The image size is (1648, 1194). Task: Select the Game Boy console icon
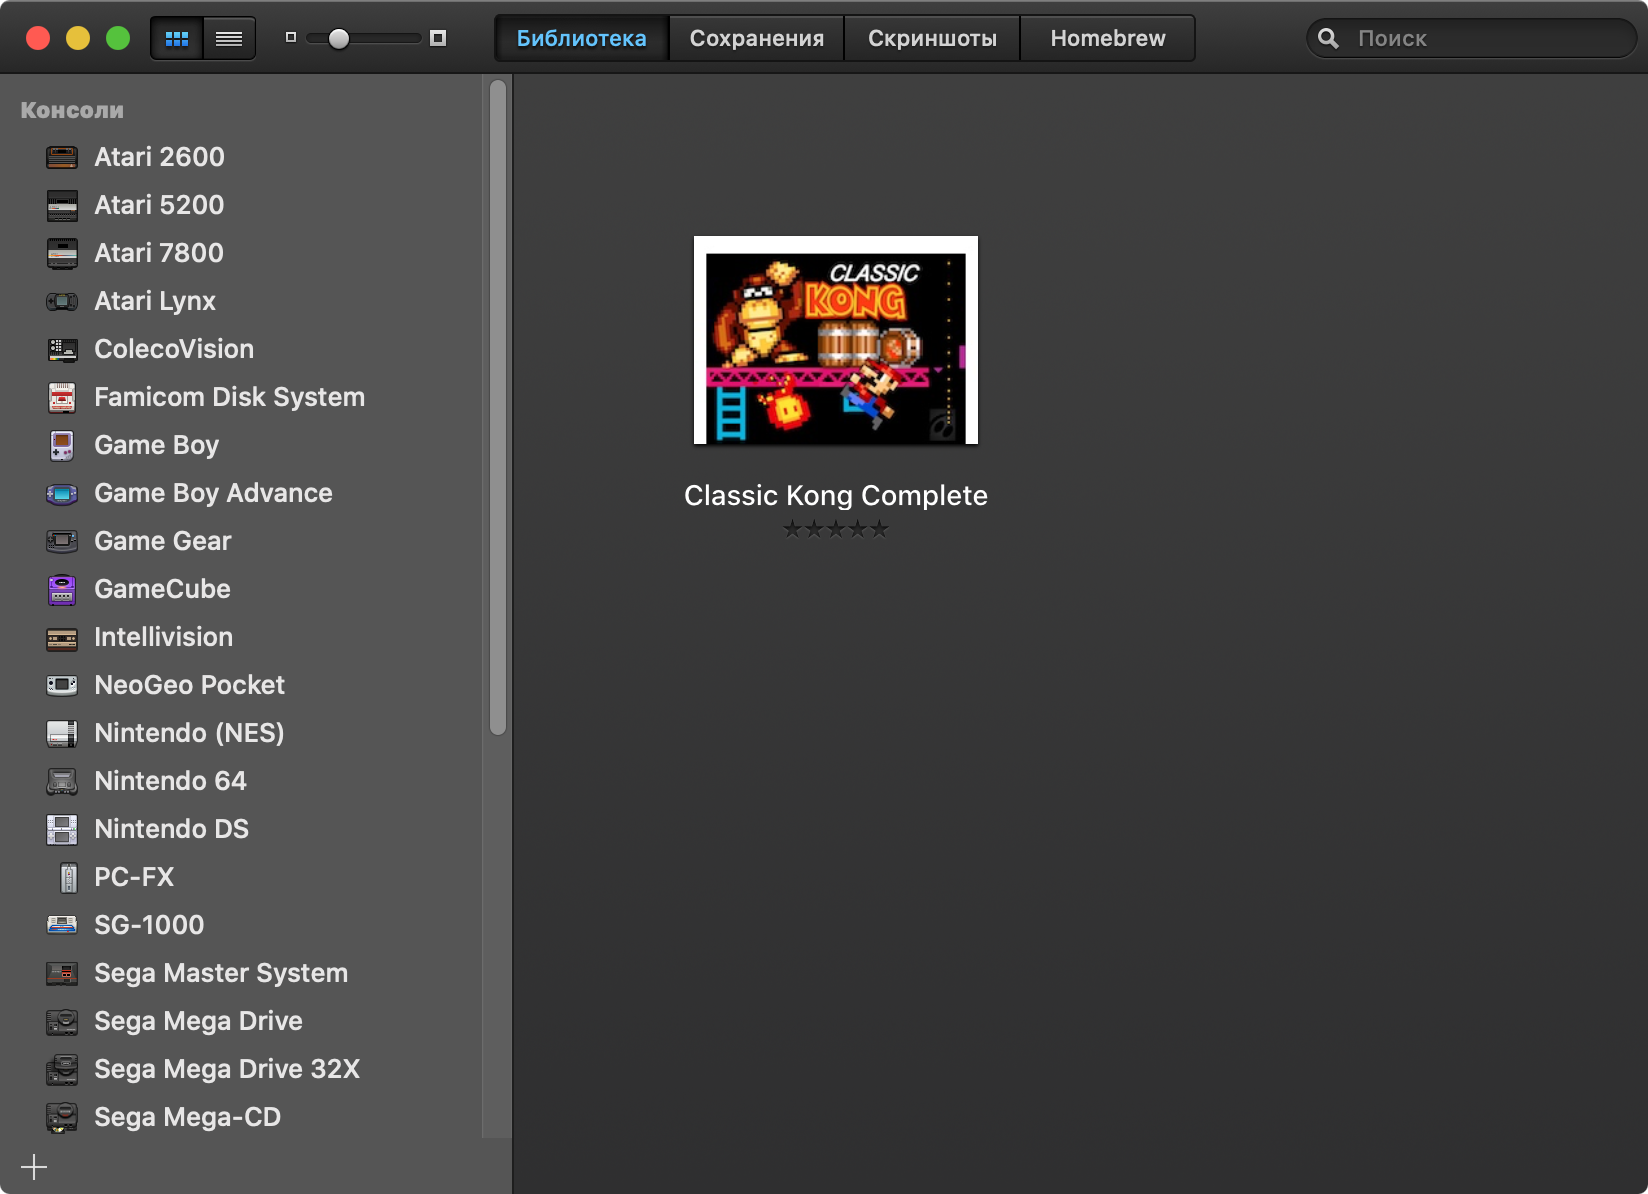62,445
